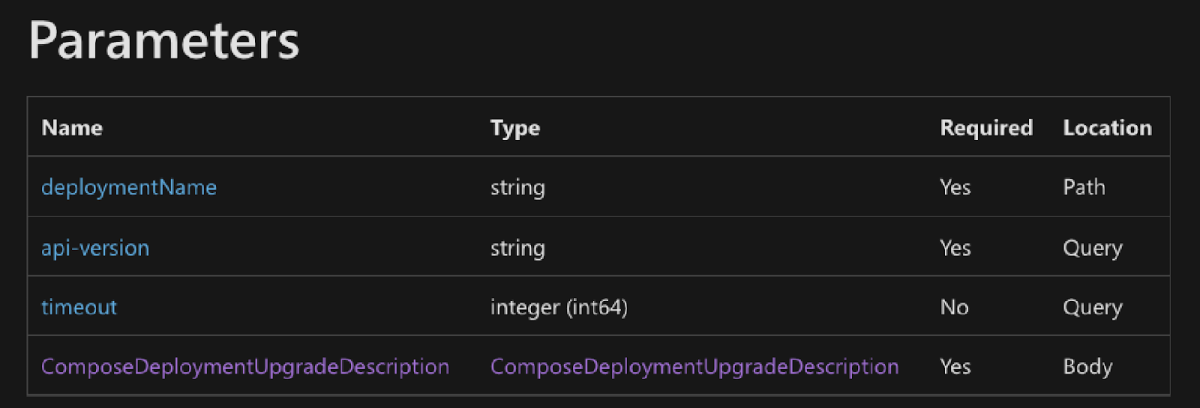The height and width of the screenshot is (408, 1200).
Task: Click the Yes cell in api-version row
Action: (955, 247)
